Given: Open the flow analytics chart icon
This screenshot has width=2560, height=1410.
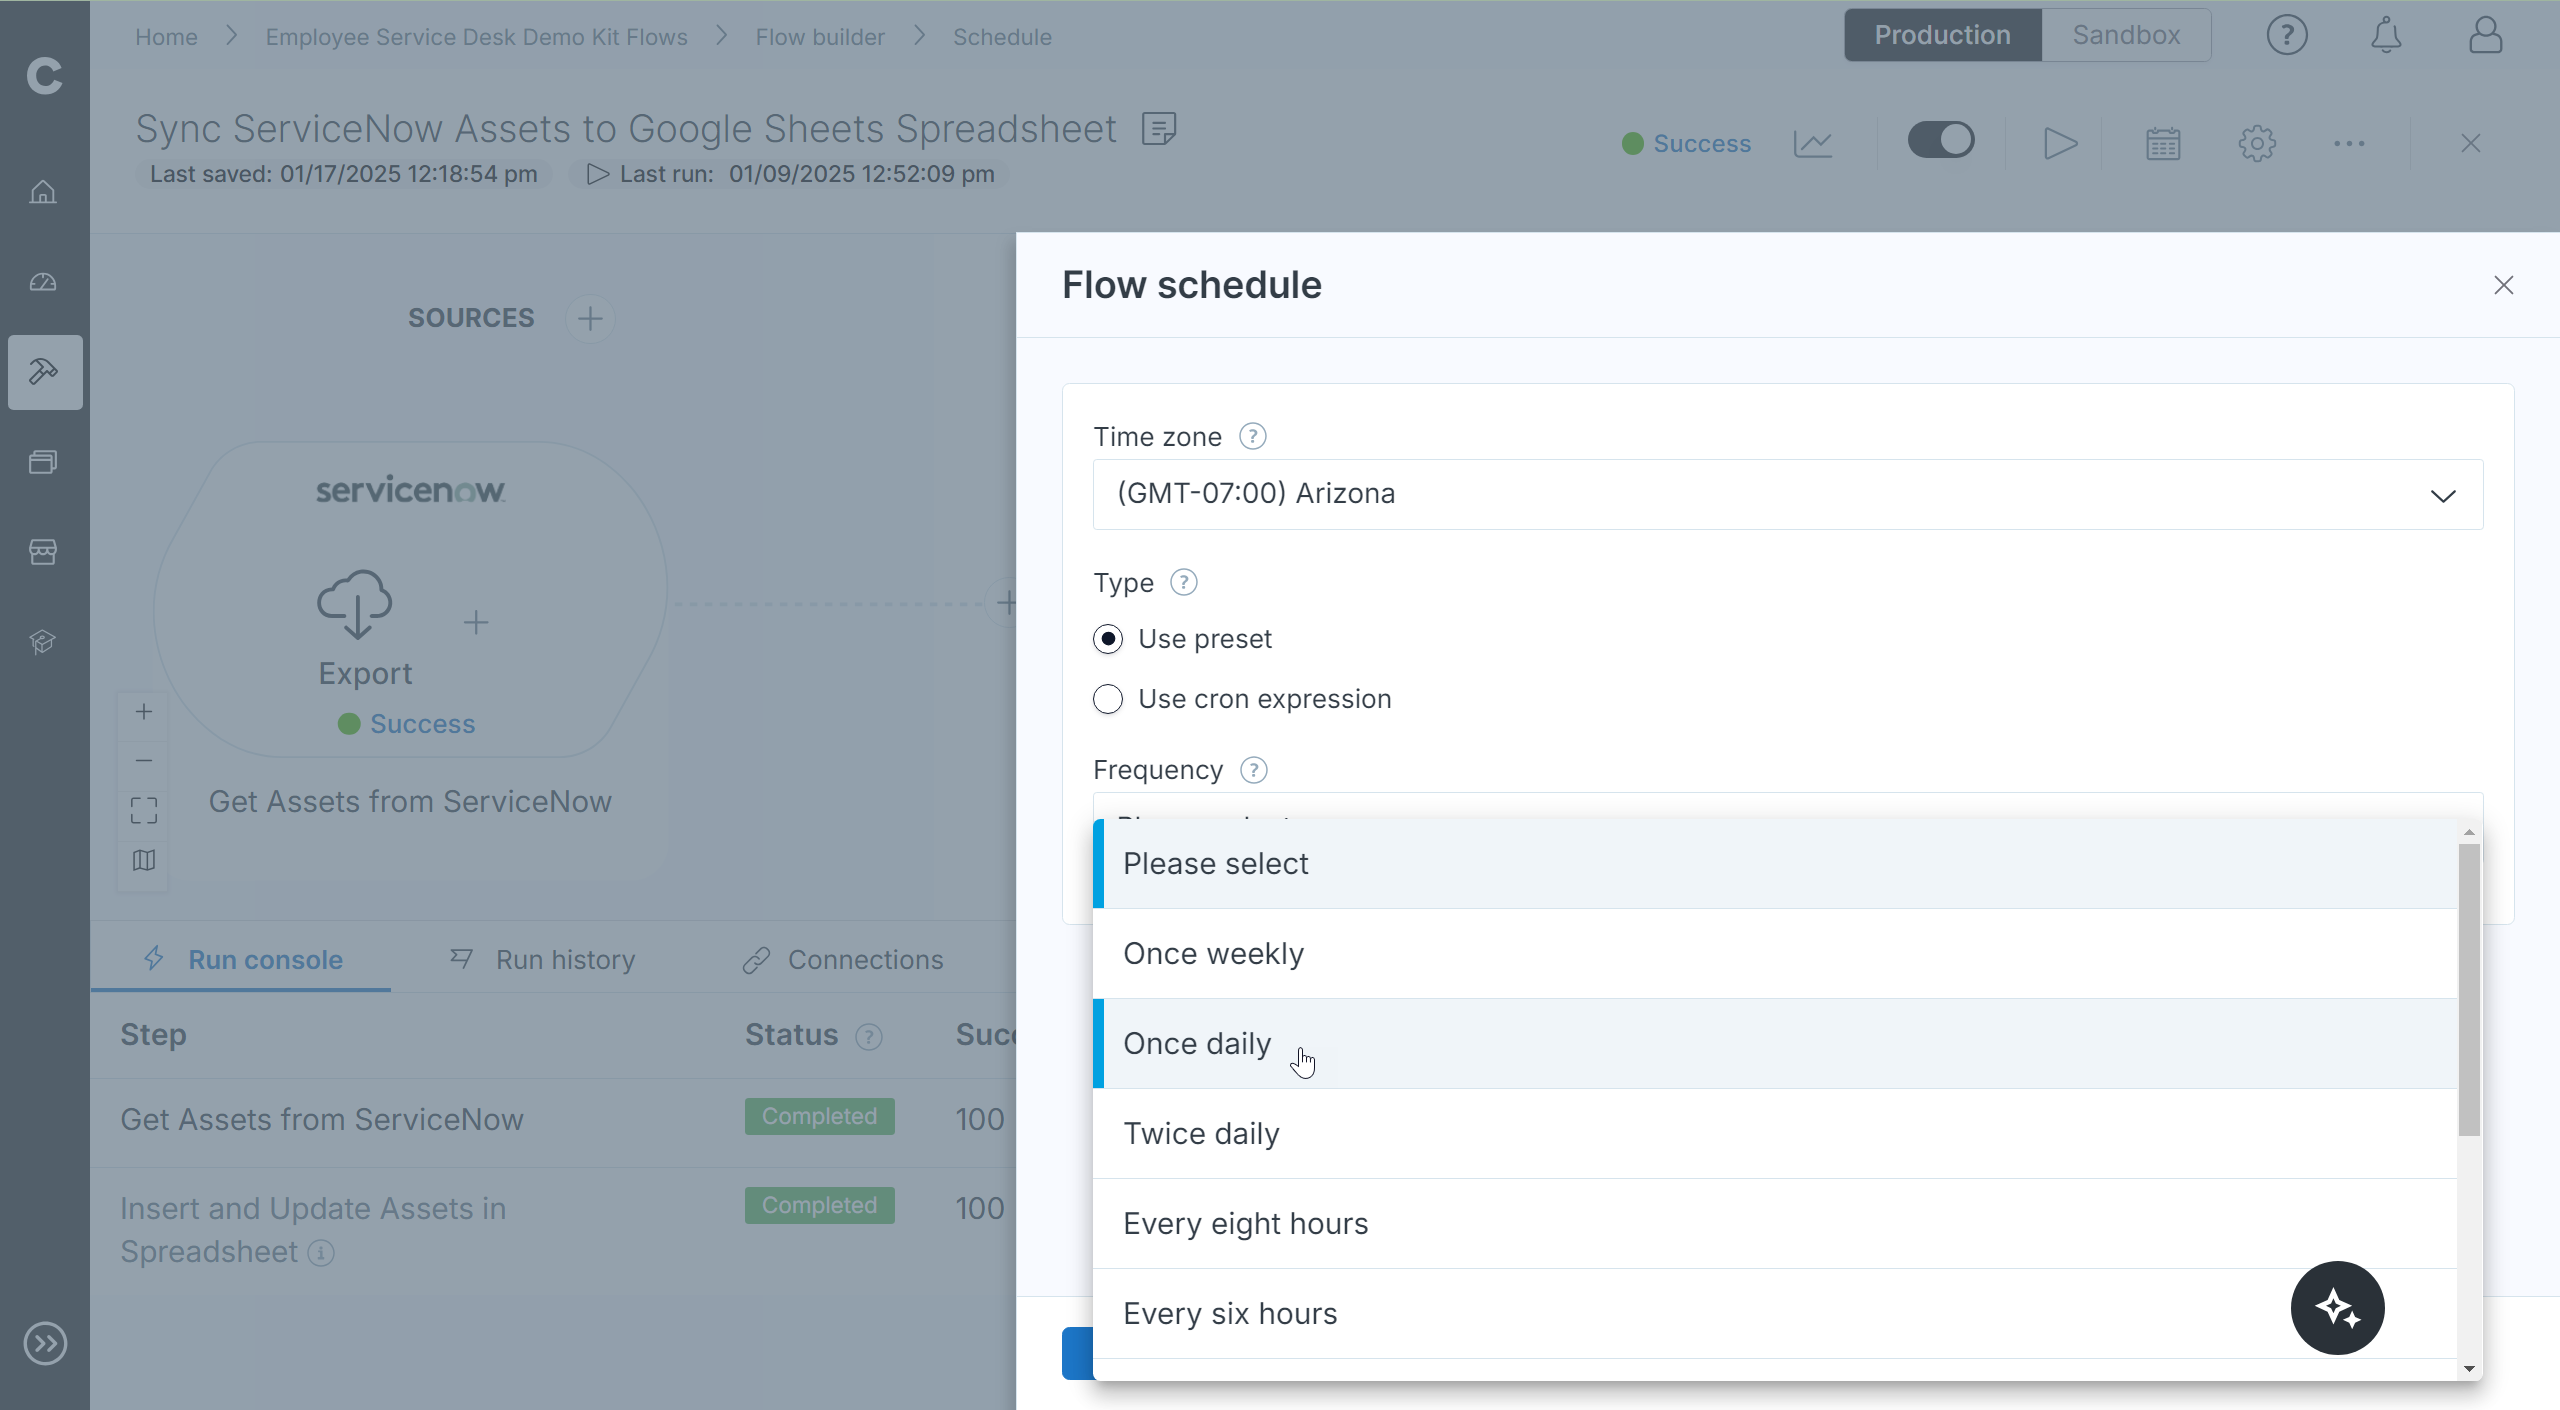Looking at the screenshot, I should point(1813,143).
